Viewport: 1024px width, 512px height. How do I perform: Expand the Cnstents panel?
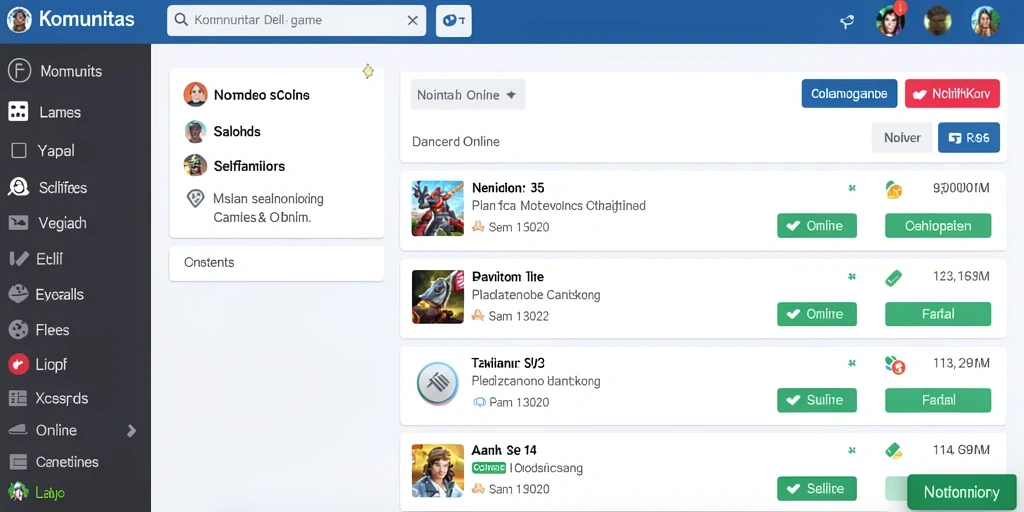pyautogui.click(x=276, y=263)
